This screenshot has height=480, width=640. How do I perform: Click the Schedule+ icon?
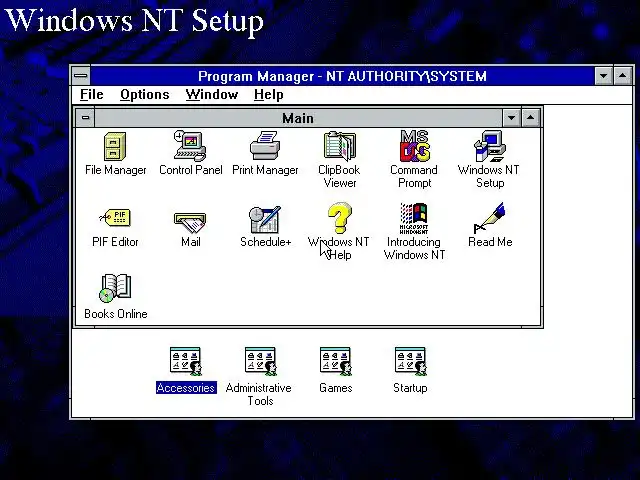click(x=265, y=219)
